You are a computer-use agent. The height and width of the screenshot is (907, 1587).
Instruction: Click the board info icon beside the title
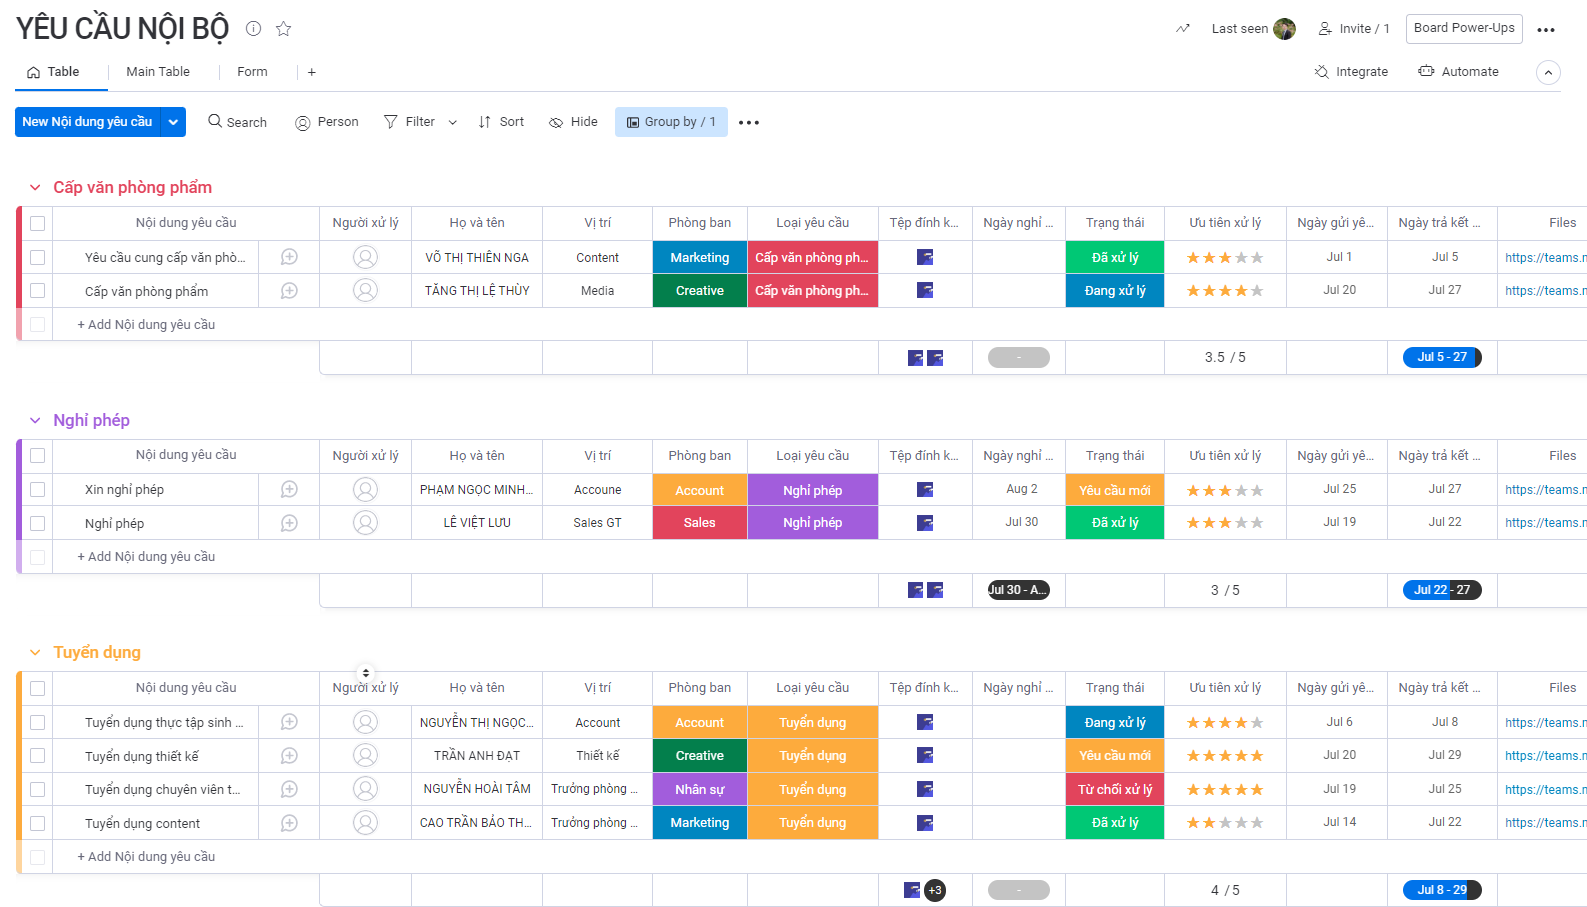pos(254,29)
